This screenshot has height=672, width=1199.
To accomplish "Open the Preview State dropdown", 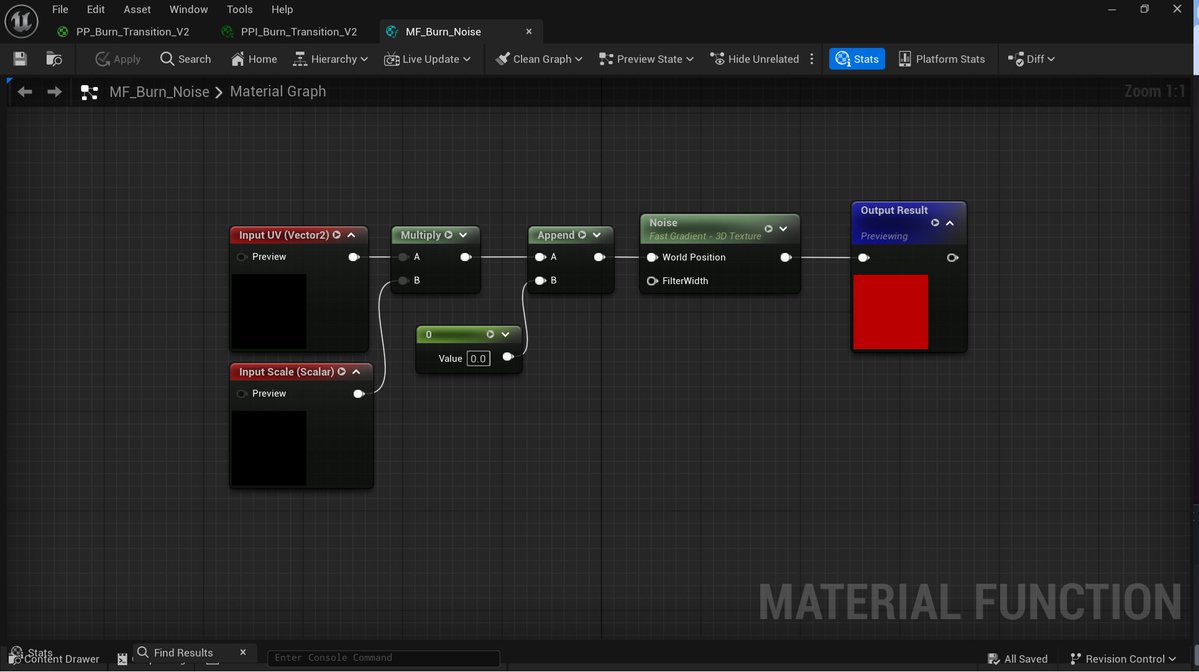I will coord(646,59).
